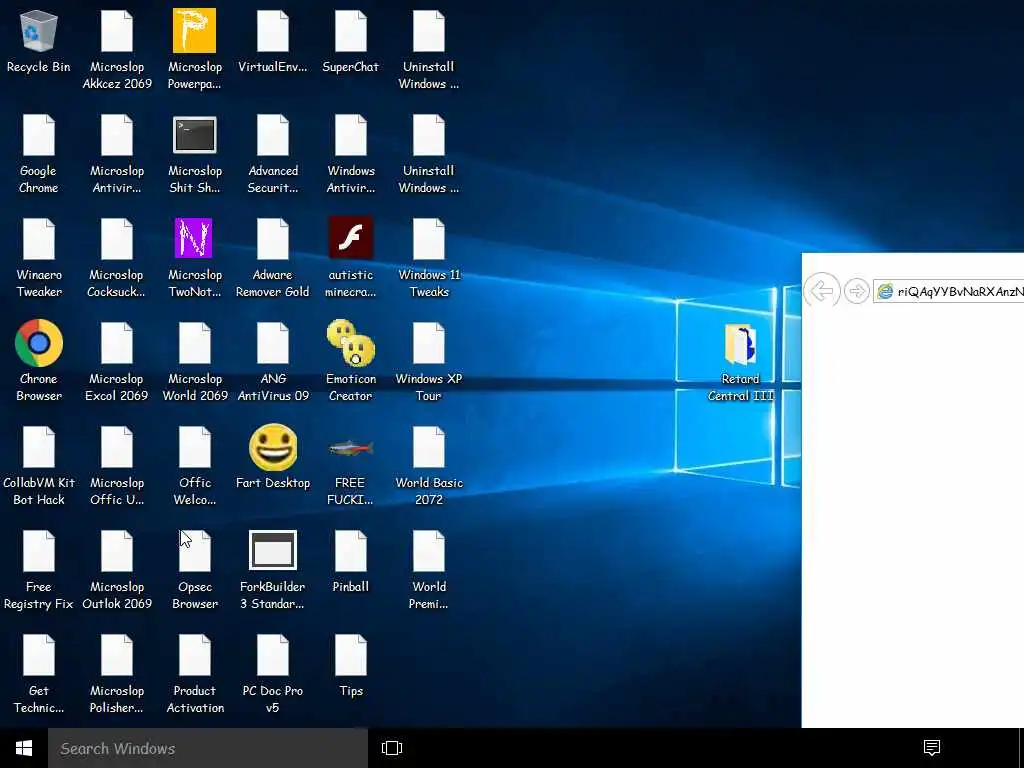Open Task View on the taskbar
Image resolution: width=1024 pixels, height=768 pixels.
pos(392,748)
